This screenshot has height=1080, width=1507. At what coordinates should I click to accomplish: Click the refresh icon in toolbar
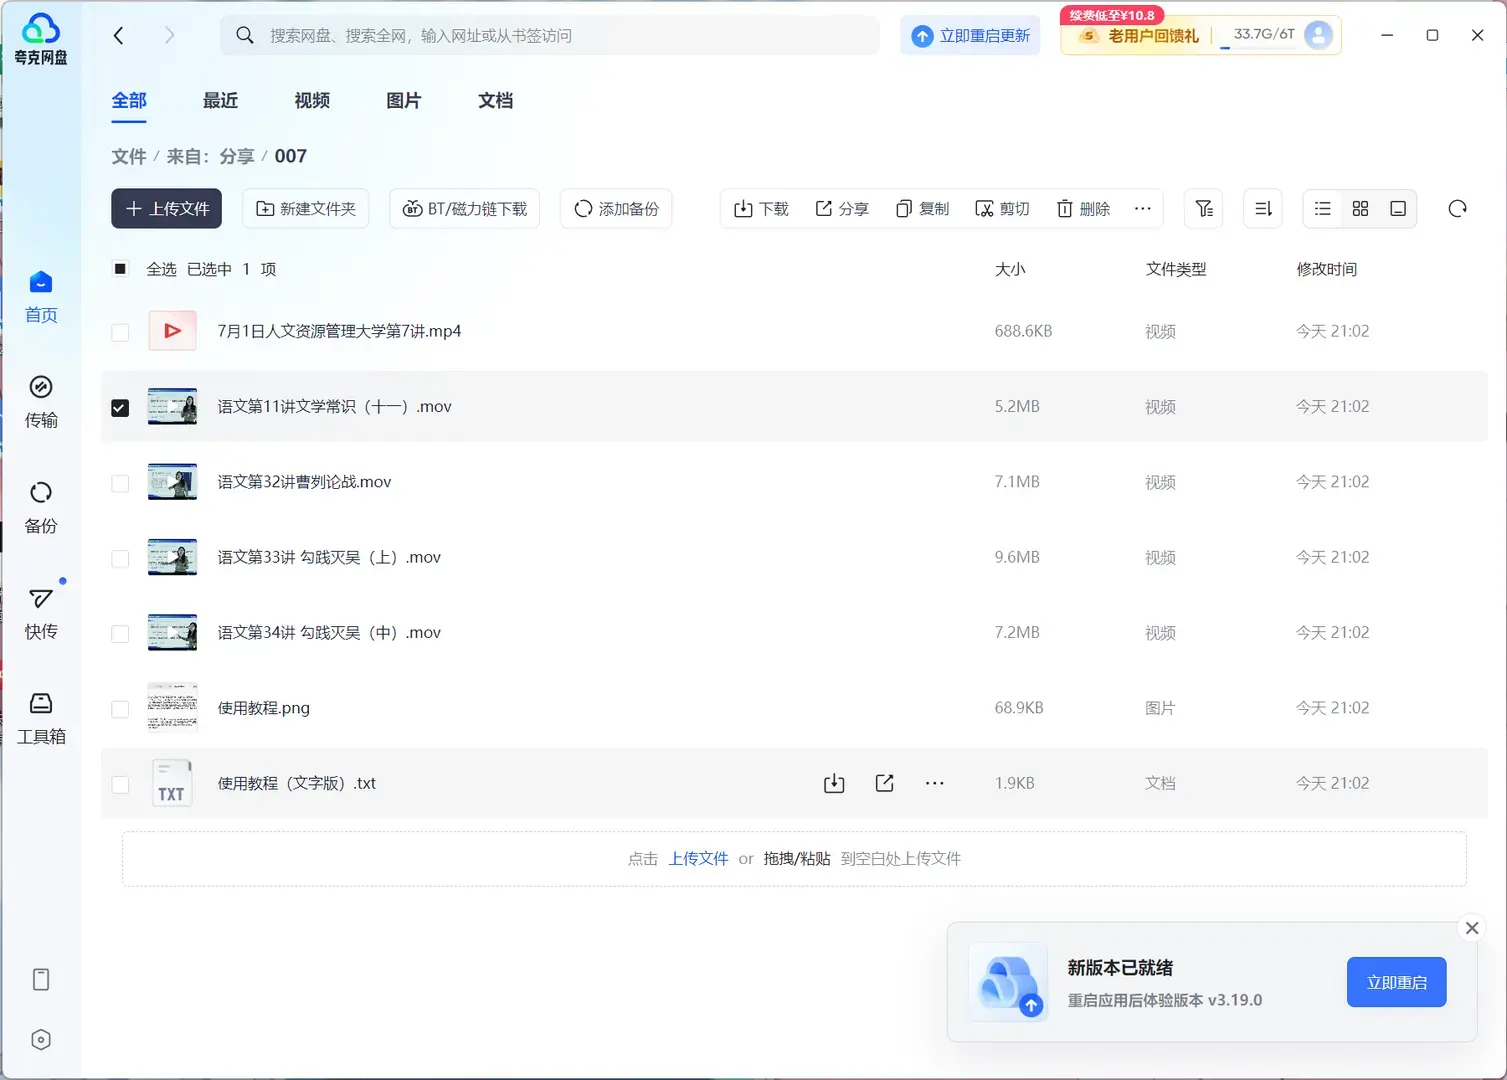pyautogui.click(x=1457, y=208)
